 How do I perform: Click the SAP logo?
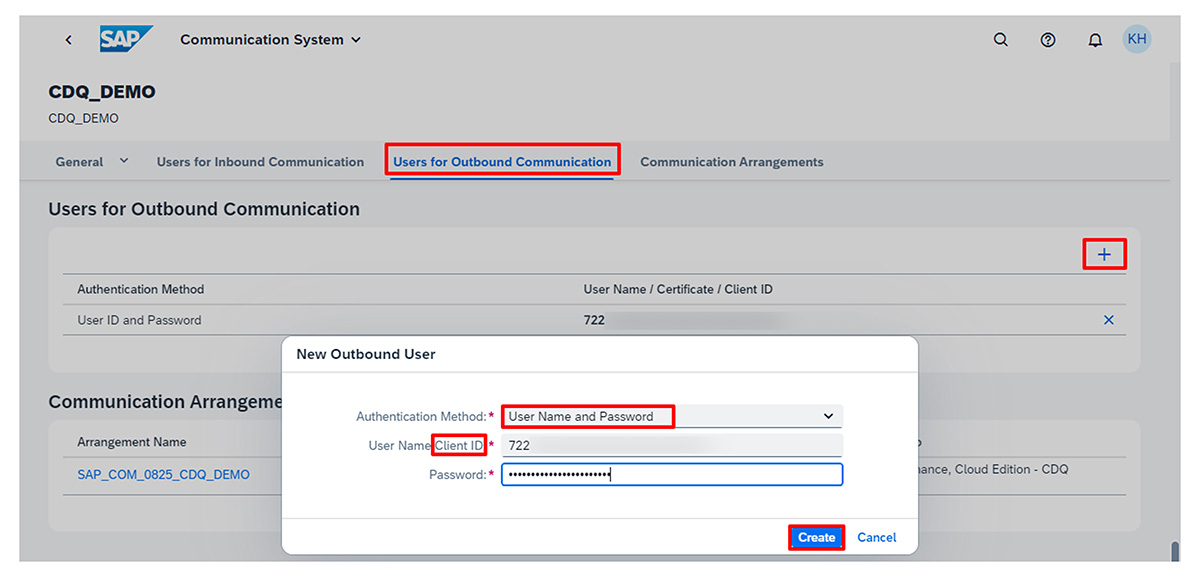click(126, 39)
